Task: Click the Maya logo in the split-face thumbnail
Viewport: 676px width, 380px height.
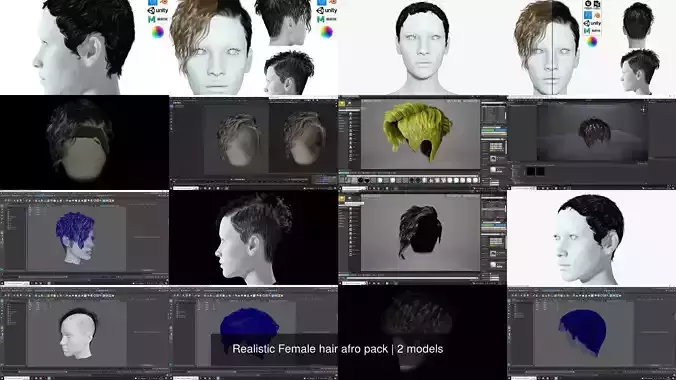Action: [x=592, y=31]
